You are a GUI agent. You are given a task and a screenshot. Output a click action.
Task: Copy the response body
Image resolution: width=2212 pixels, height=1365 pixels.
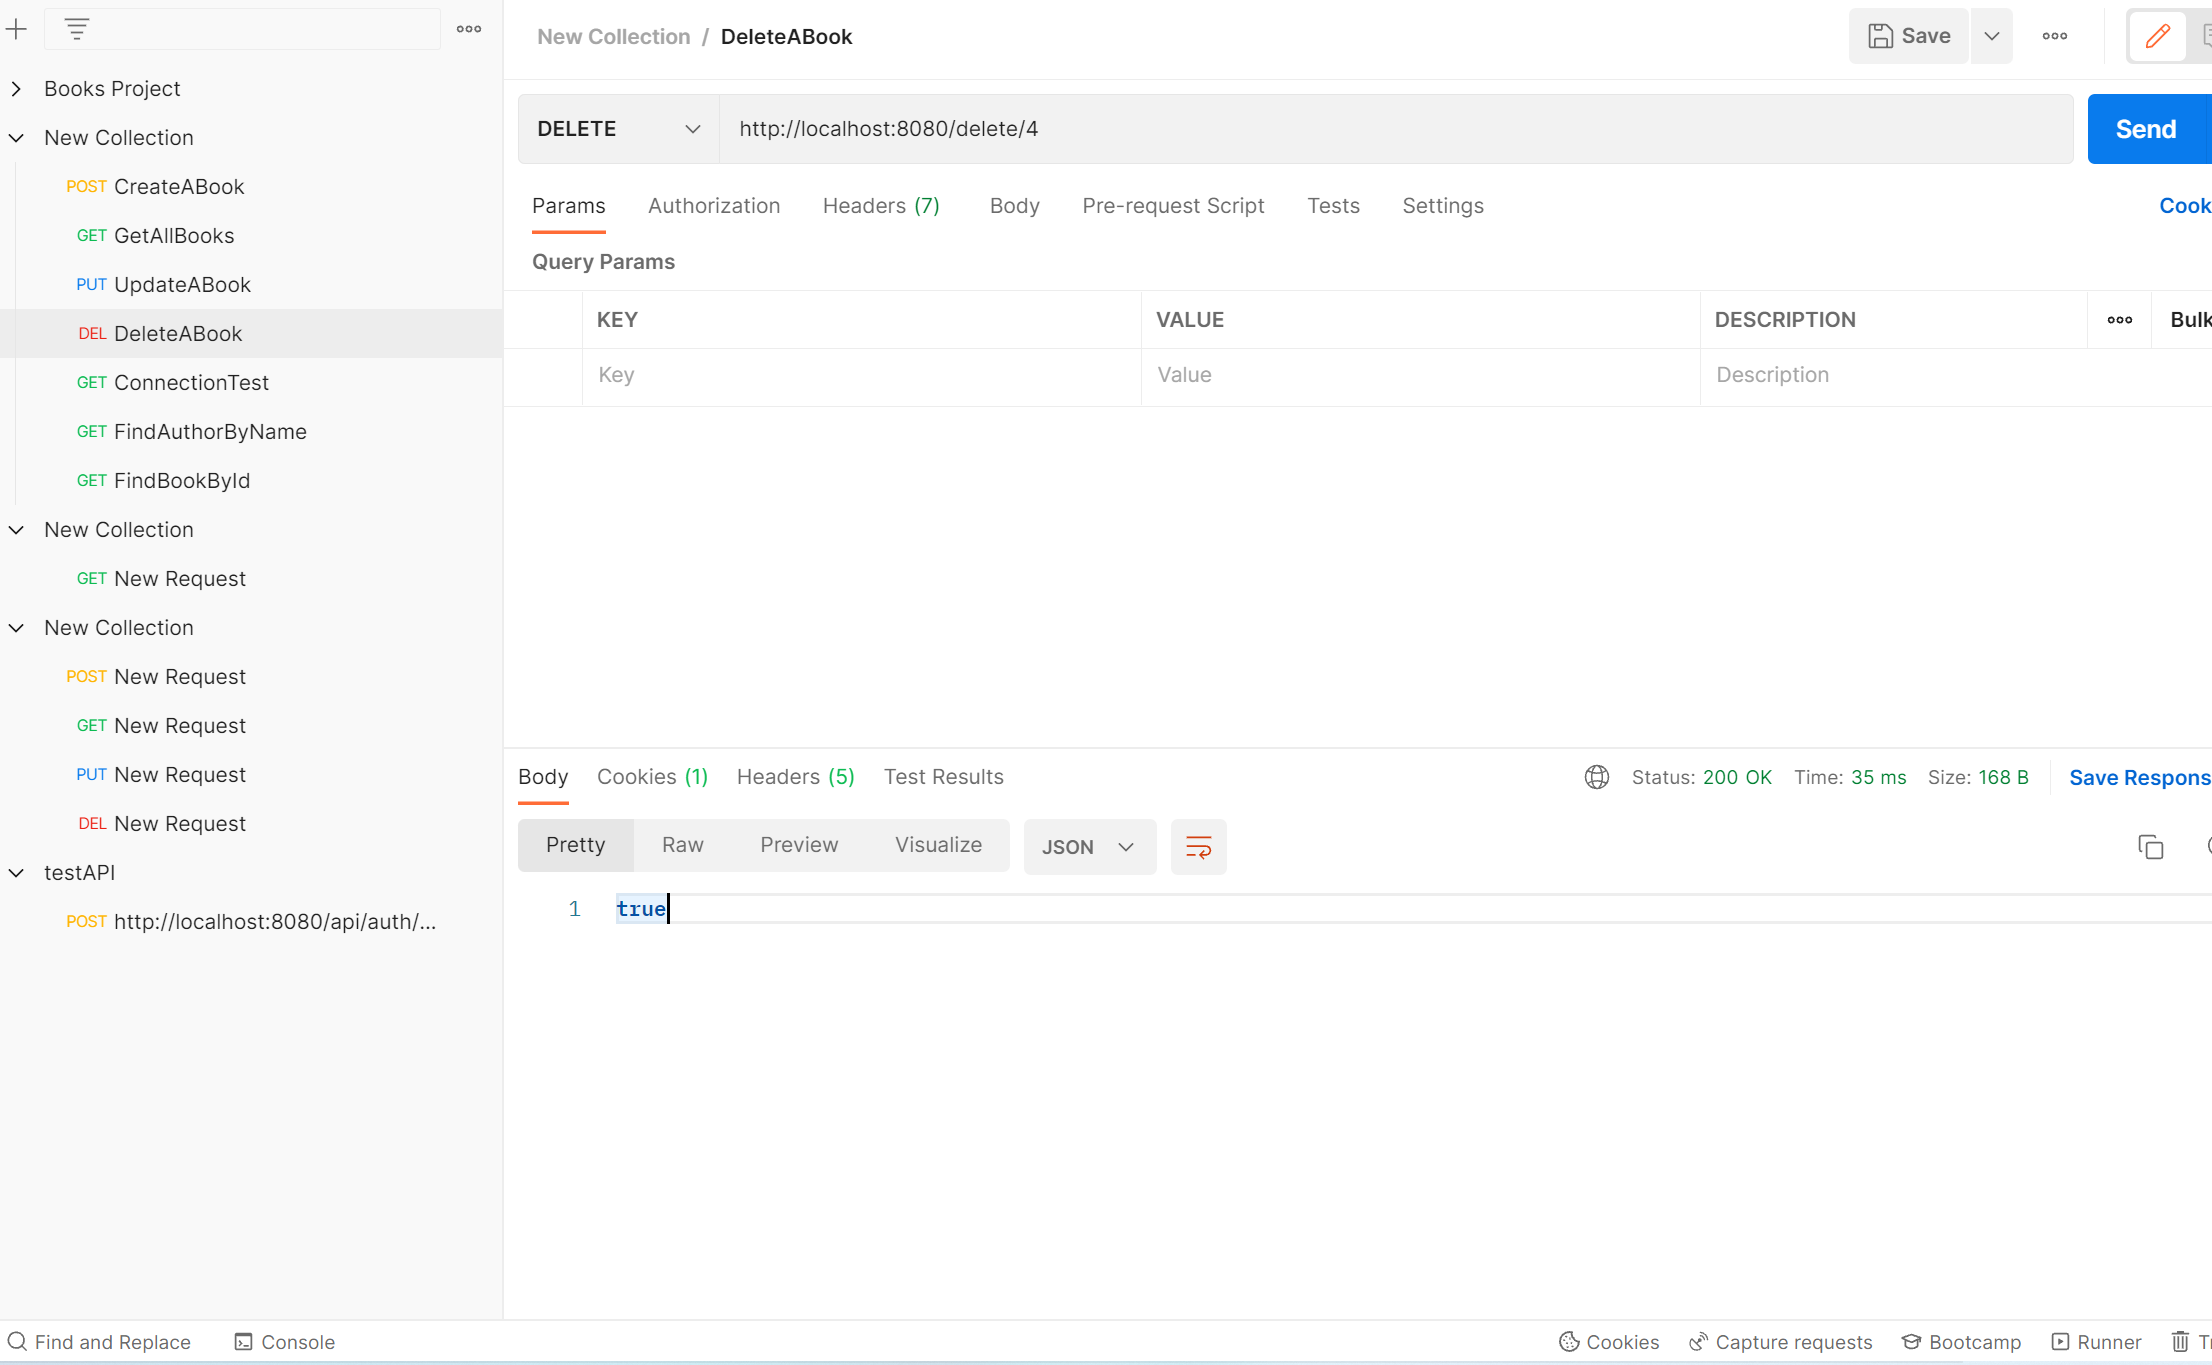coord(2150,846)
